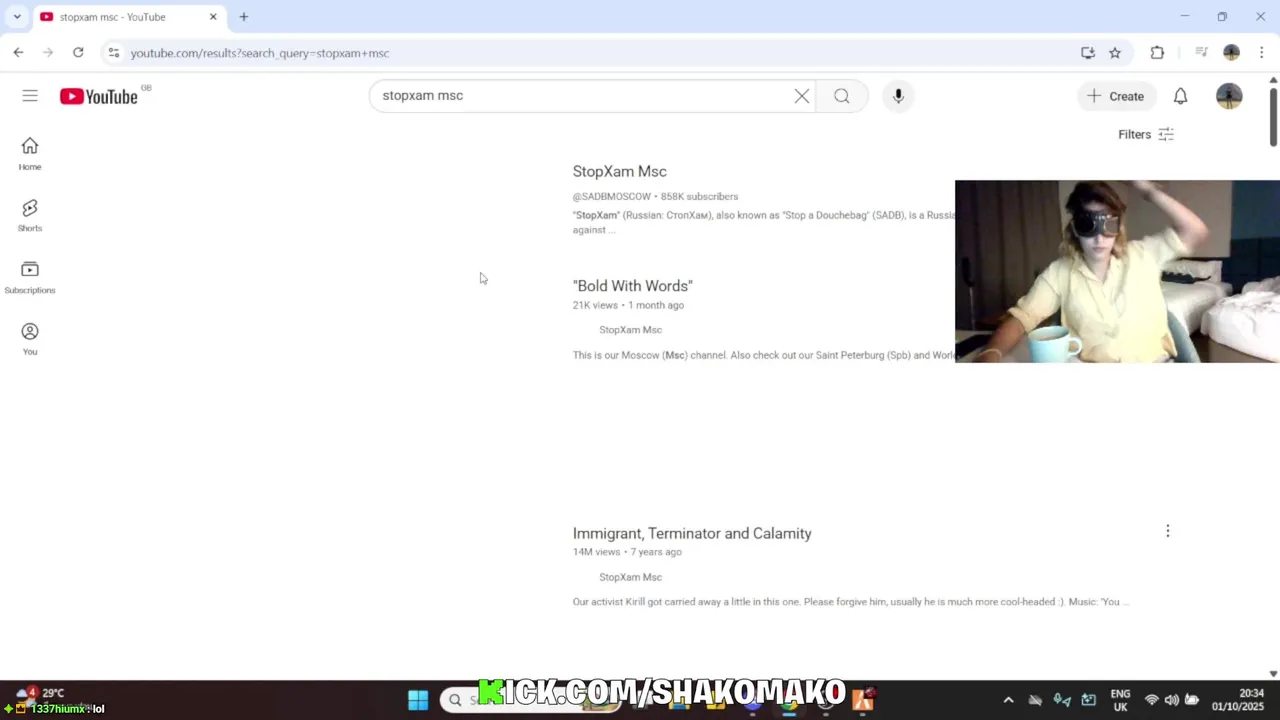1280x720 pixels.
Task: Click the Create button
Action: click(1115, 96)
